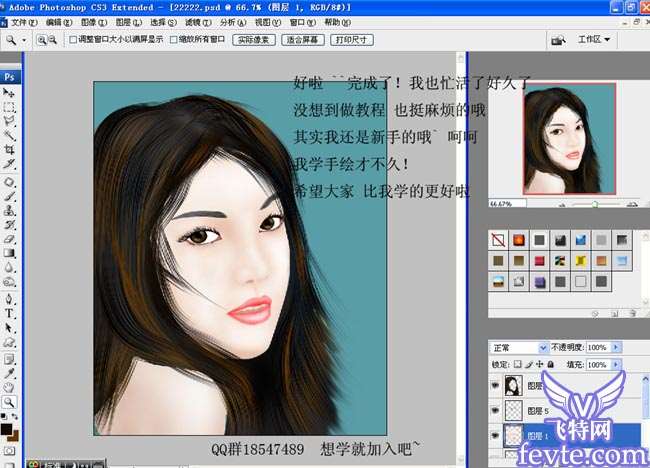Select the Custom Shape tool
This screenshot has width=650, height=468.
pos(9,342)
